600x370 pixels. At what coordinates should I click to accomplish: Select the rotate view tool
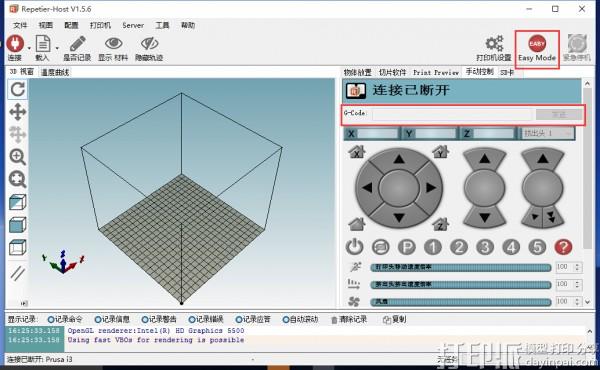(18, 89)
